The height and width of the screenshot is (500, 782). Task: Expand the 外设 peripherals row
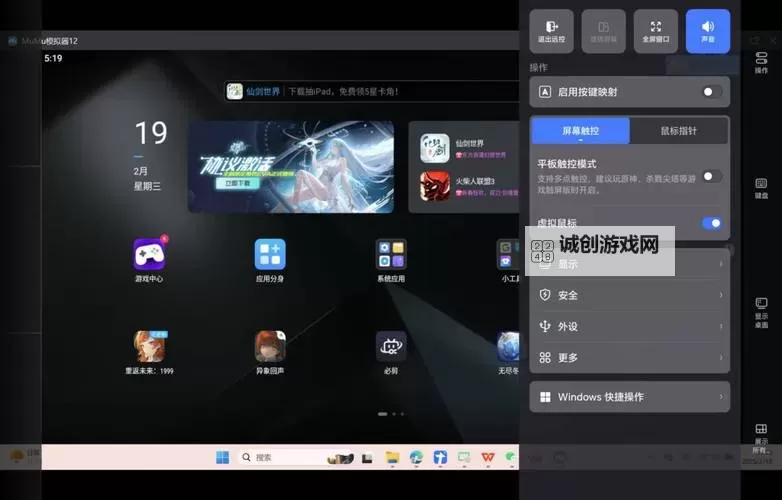coord(629,327)
